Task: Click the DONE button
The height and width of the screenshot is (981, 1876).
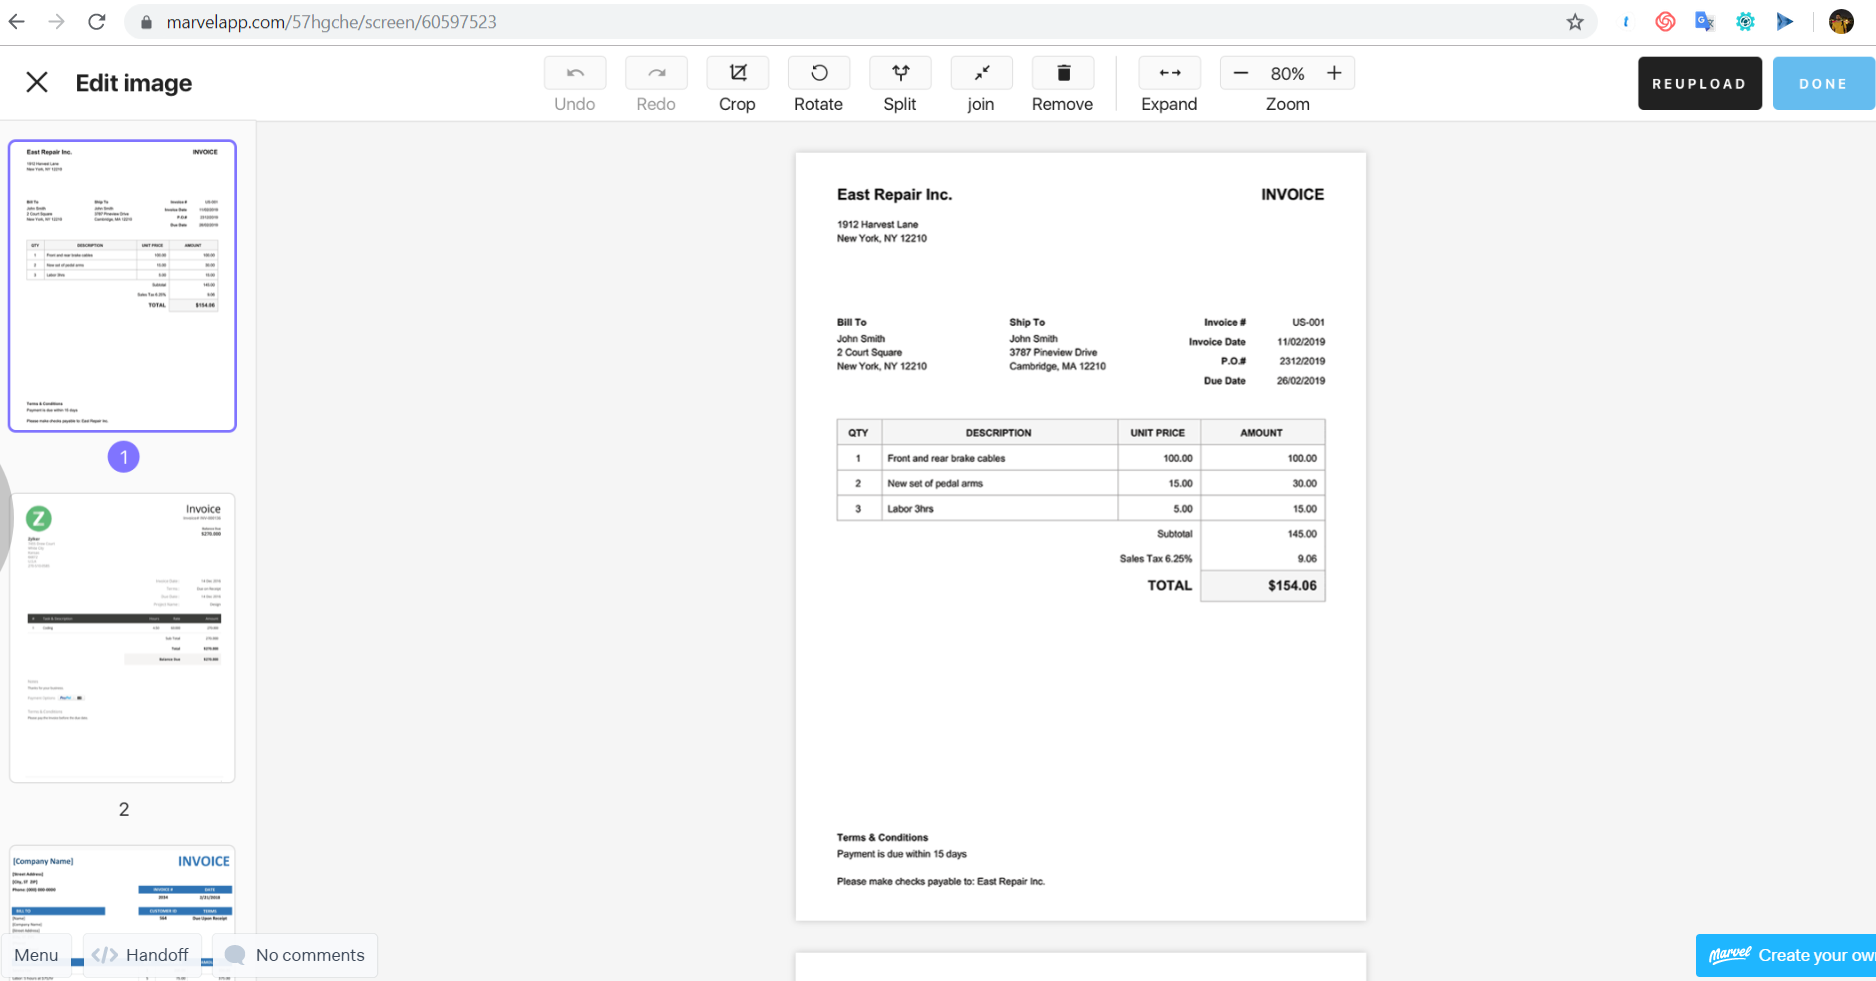Action: [x=1823, y=83]
